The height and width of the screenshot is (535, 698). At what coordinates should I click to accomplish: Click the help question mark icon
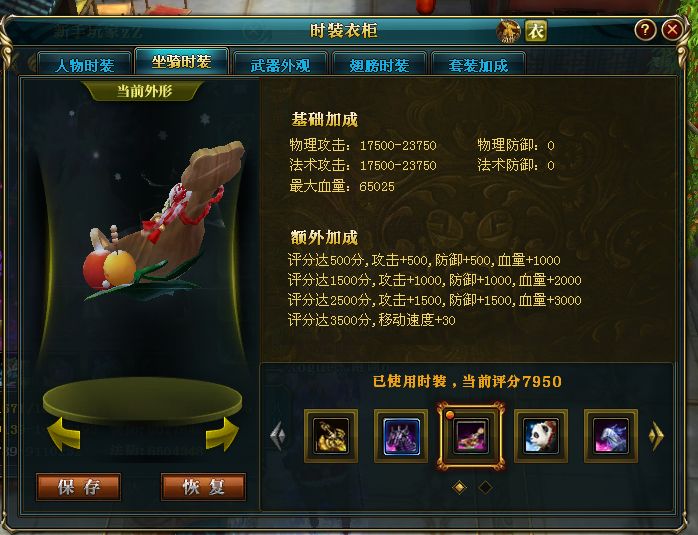pos(645,30)
